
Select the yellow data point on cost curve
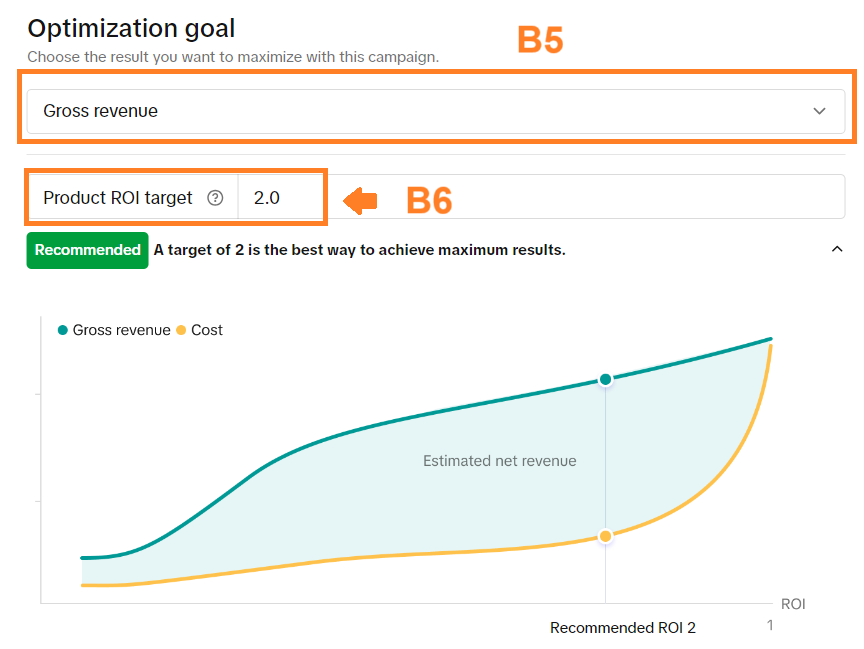point(605,537)
